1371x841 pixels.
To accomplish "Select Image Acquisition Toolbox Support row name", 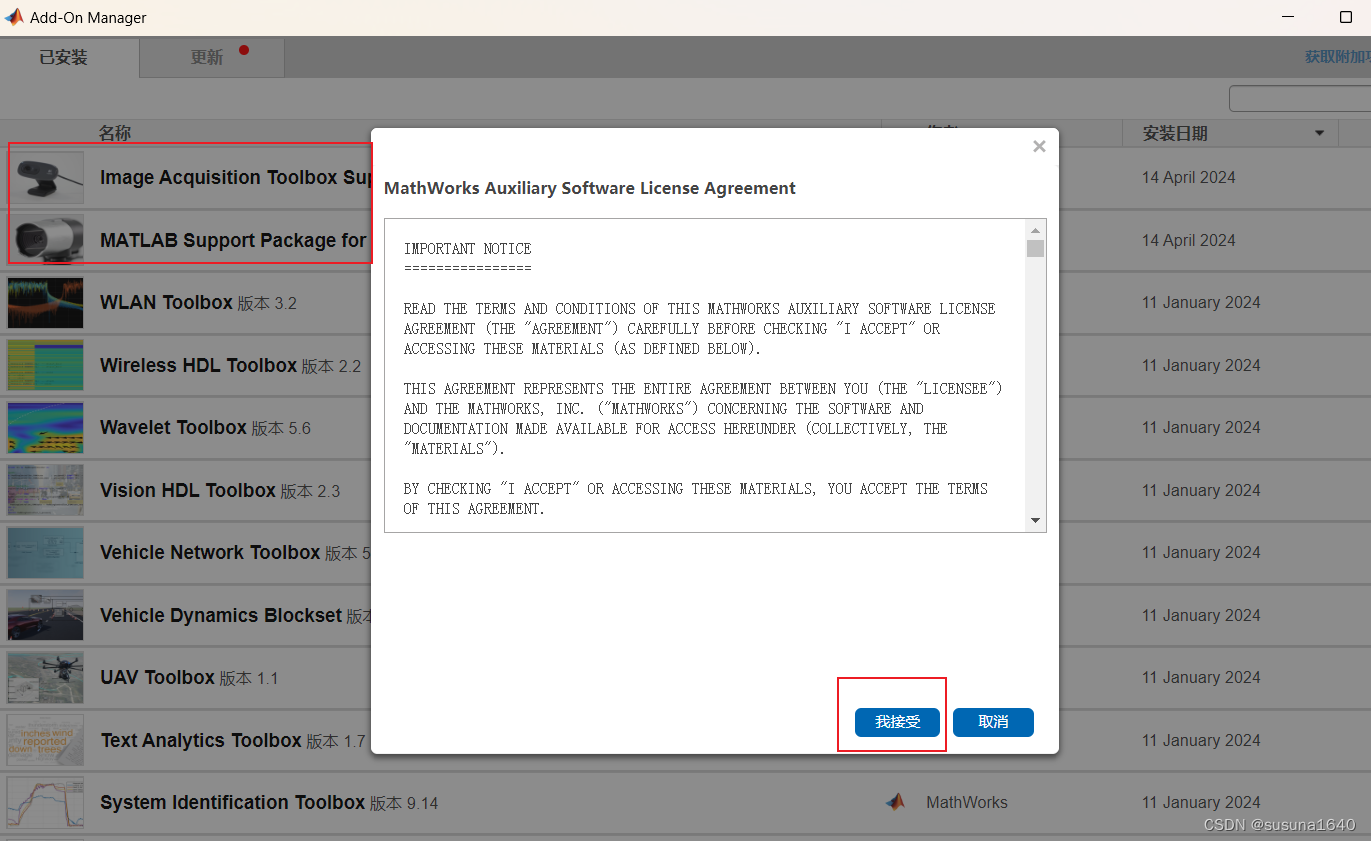I will click(x=235, y=177).
